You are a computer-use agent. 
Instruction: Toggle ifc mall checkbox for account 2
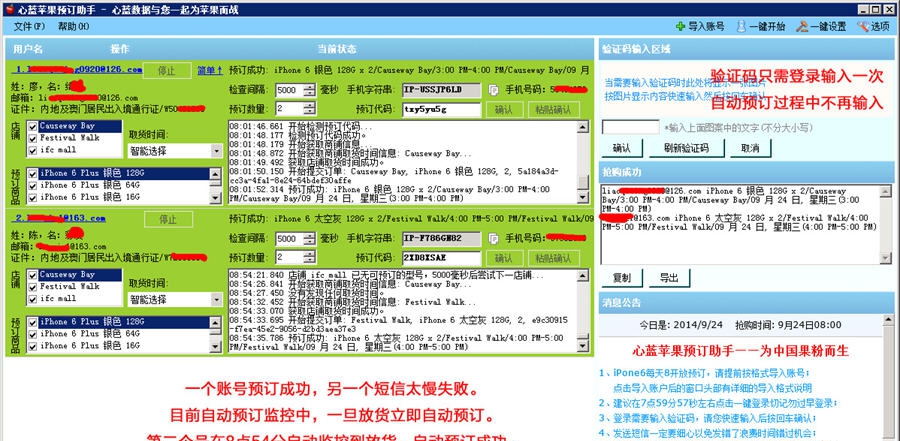33,299
